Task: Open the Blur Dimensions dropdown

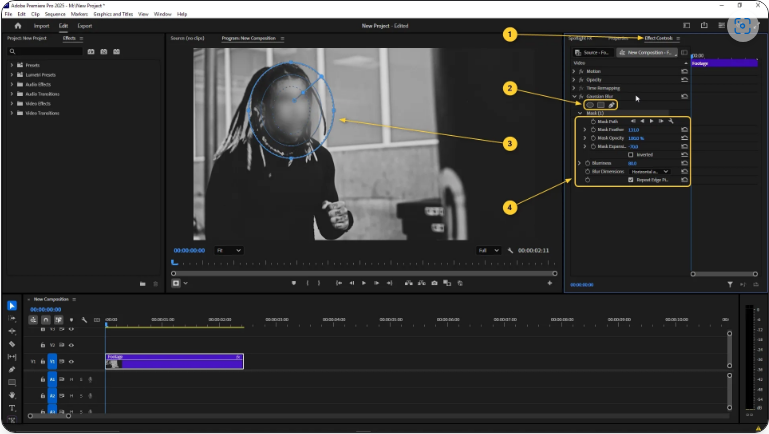Action: 649,172
